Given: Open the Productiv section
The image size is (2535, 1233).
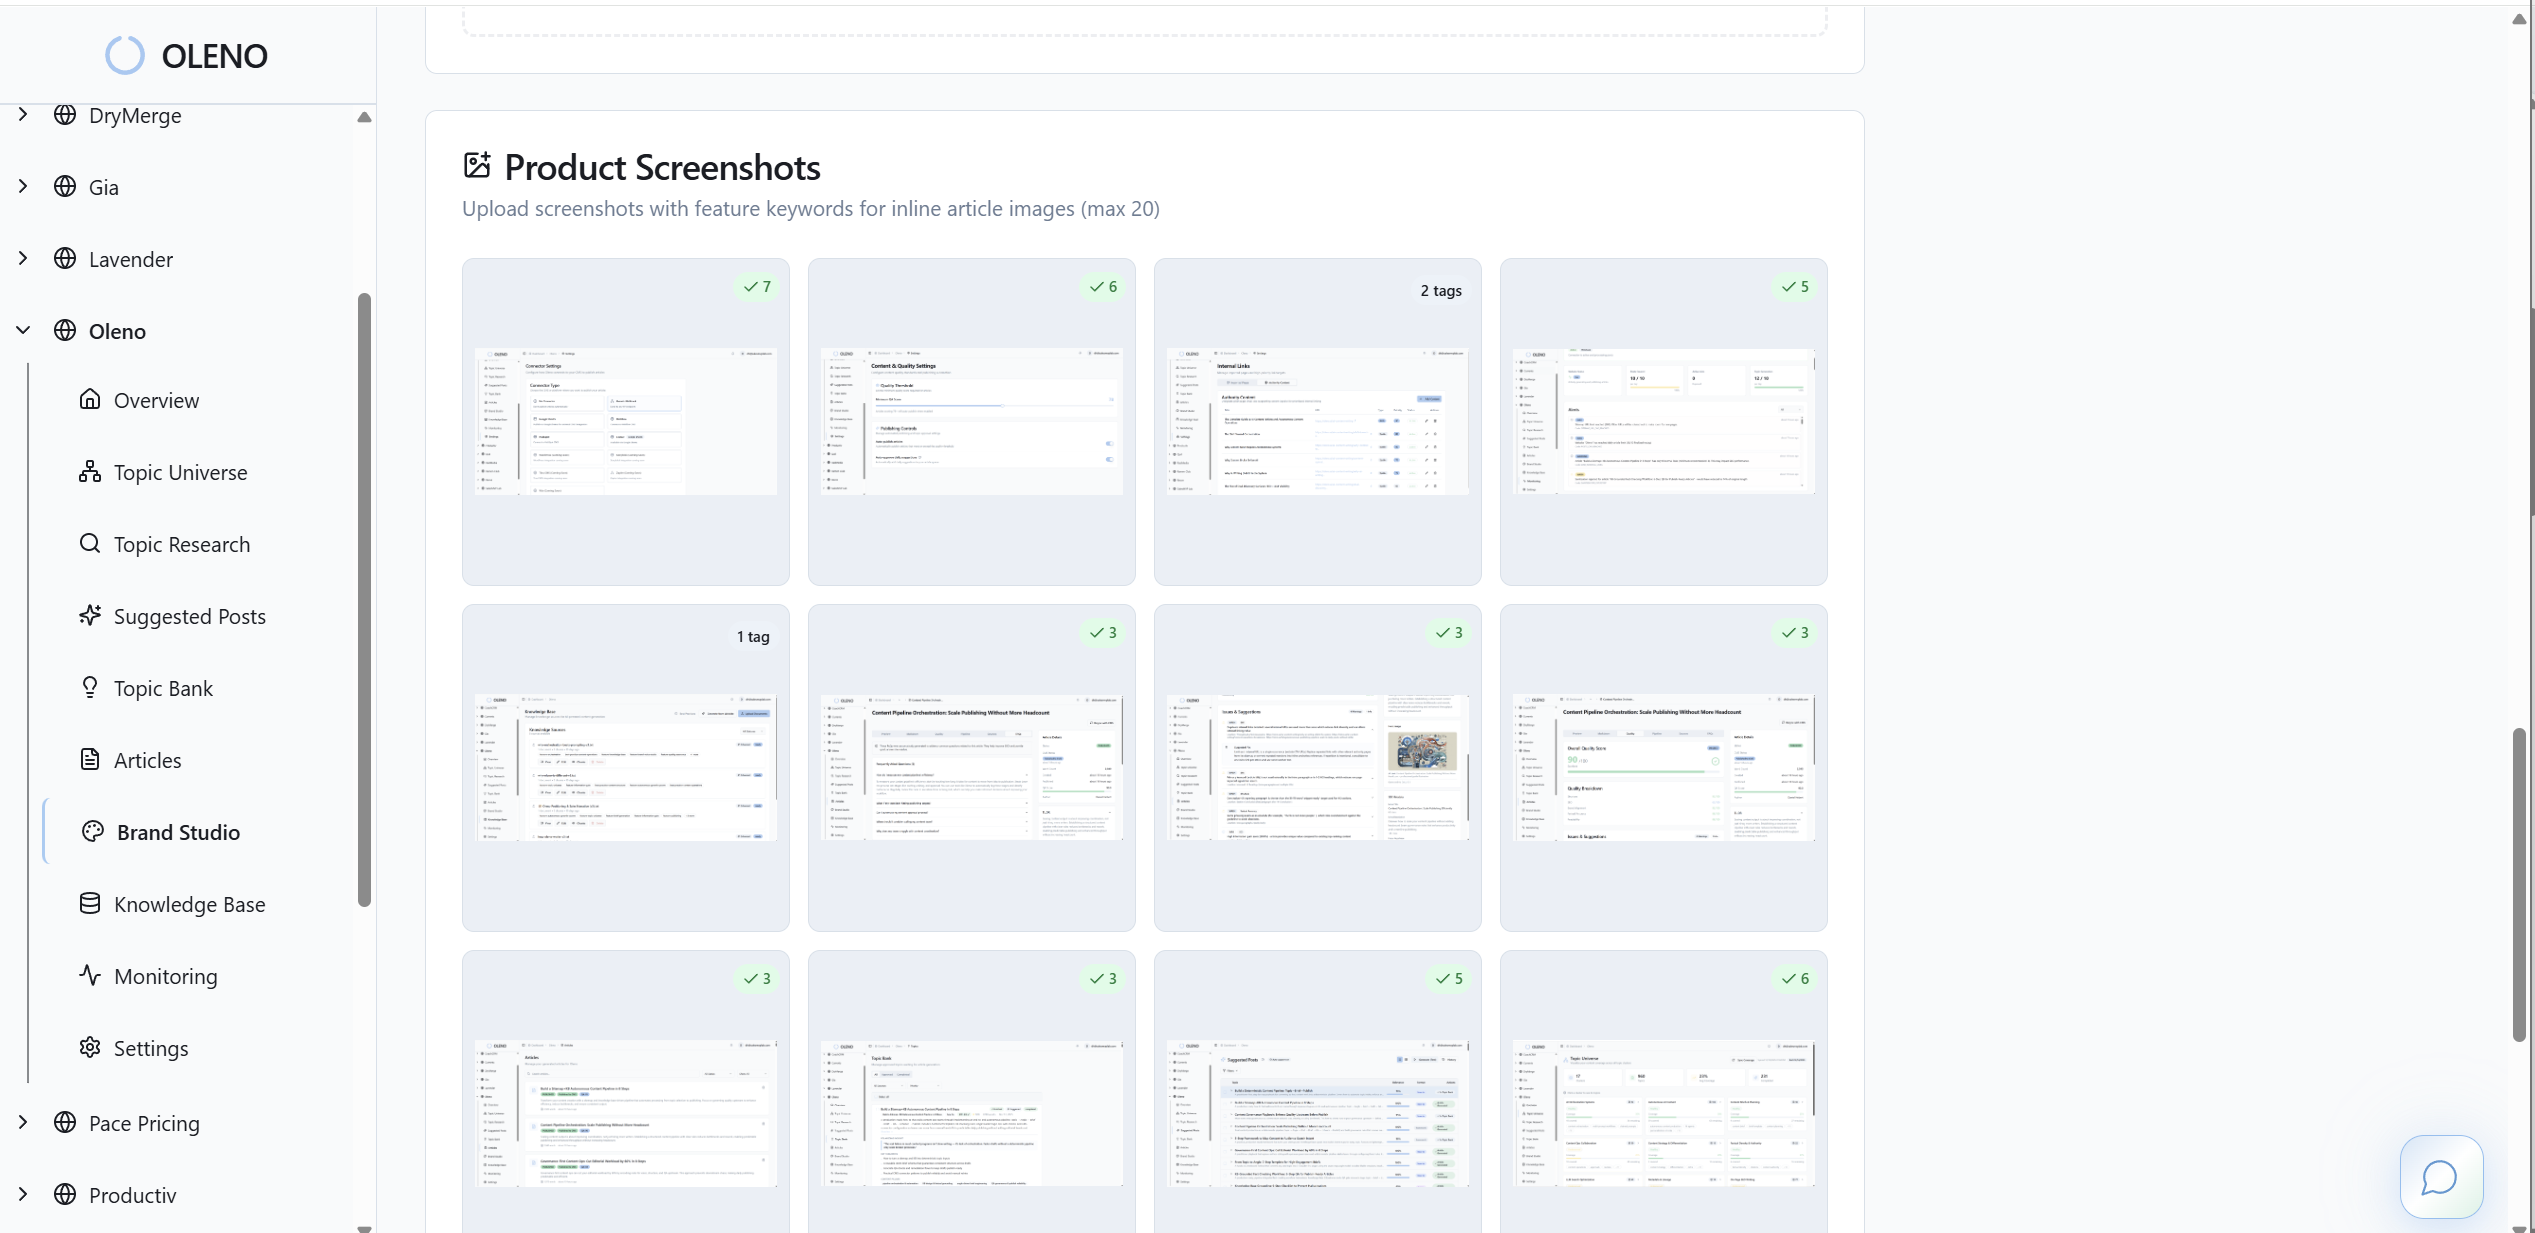Looking at the screenshot, I should pos(23,1194).
